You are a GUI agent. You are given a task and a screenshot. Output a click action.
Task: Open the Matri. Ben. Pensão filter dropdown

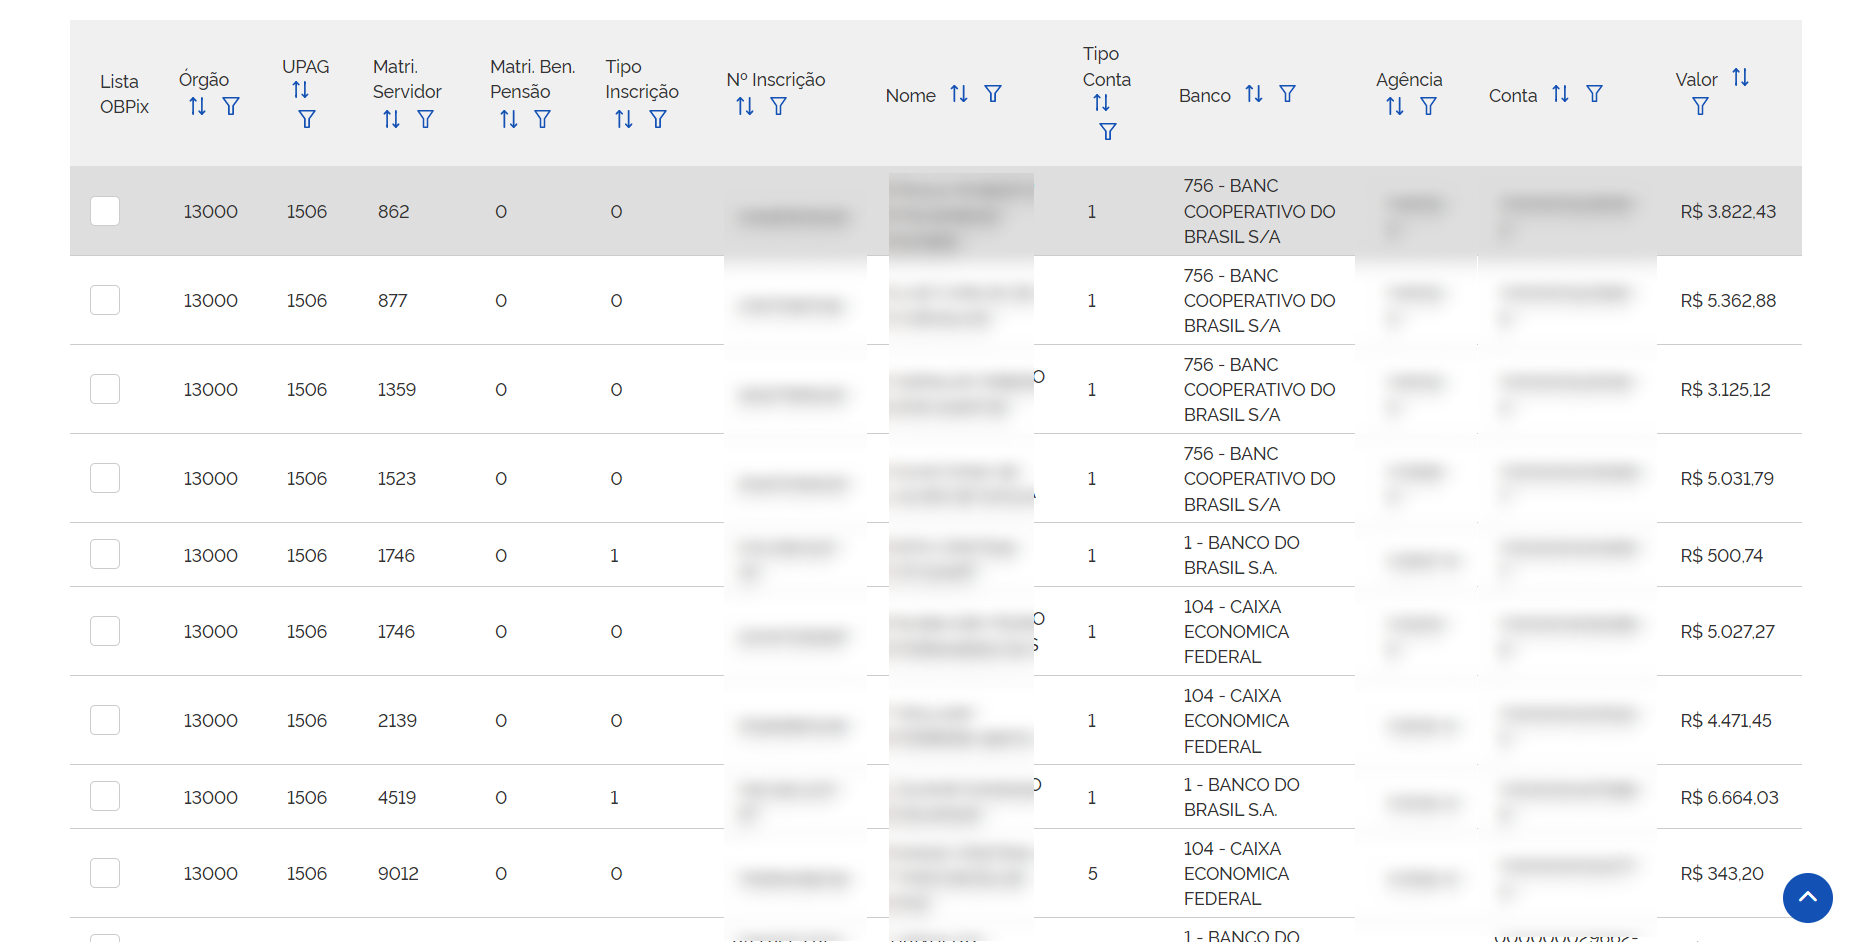[542, 119]
